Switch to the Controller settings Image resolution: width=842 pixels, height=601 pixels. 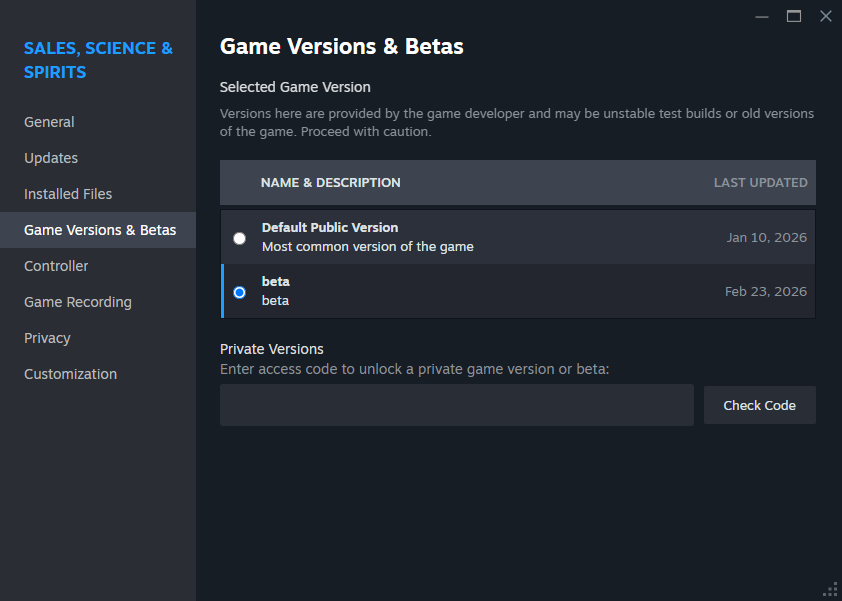[56, 266]
